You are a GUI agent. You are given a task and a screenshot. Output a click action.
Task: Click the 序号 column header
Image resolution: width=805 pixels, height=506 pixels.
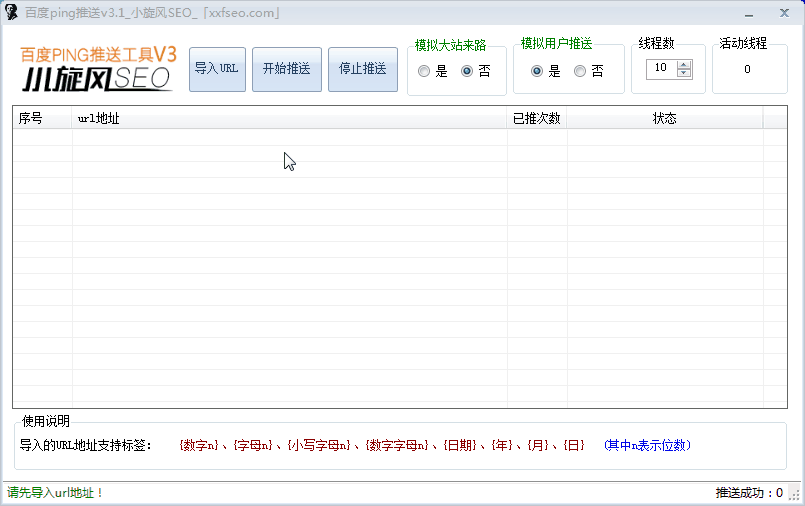(42, 118)
